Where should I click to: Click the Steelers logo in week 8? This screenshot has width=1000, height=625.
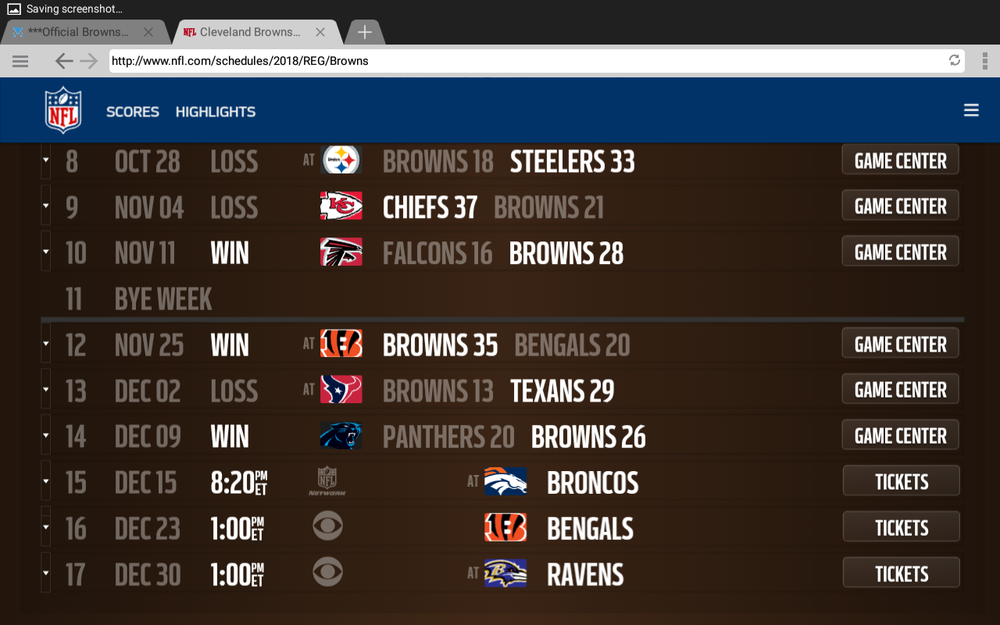click(341, 160)
